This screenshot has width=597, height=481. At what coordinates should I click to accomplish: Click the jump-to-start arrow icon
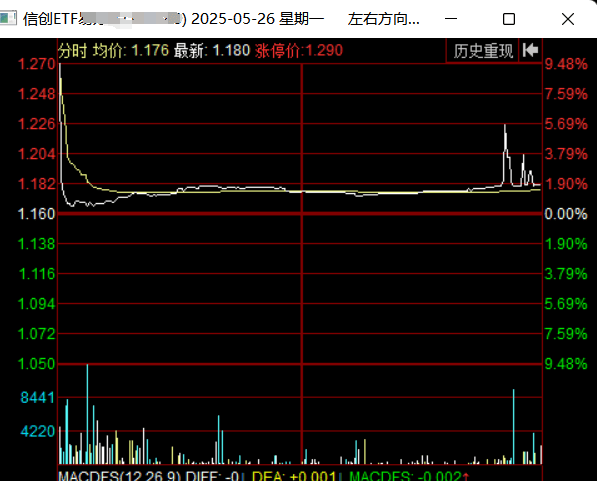(x=530, y=50)
